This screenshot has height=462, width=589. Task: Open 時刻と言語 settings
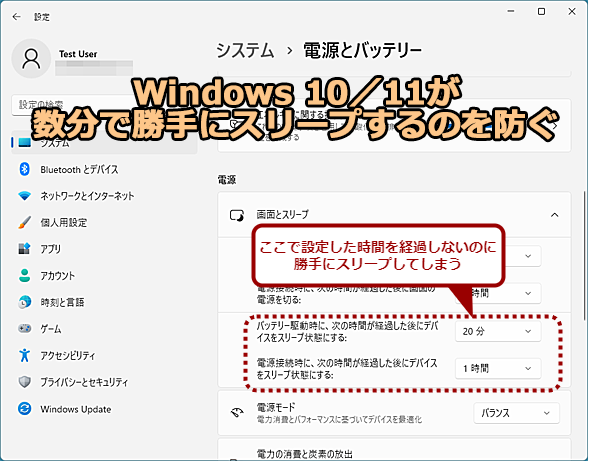[104, 302]
